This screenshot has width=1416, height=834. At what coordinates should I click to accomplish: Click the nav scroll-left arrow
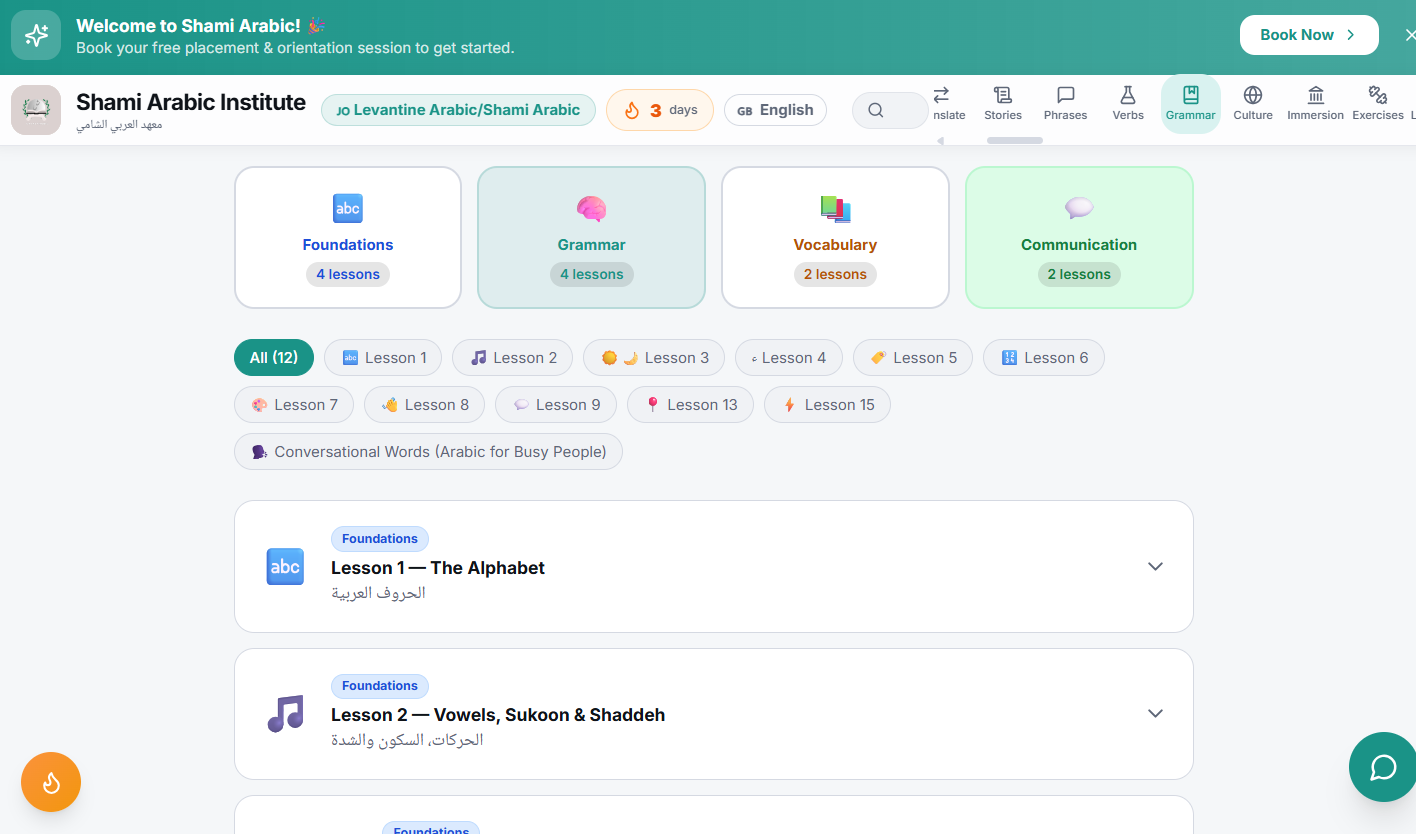[x=940, y=141]
